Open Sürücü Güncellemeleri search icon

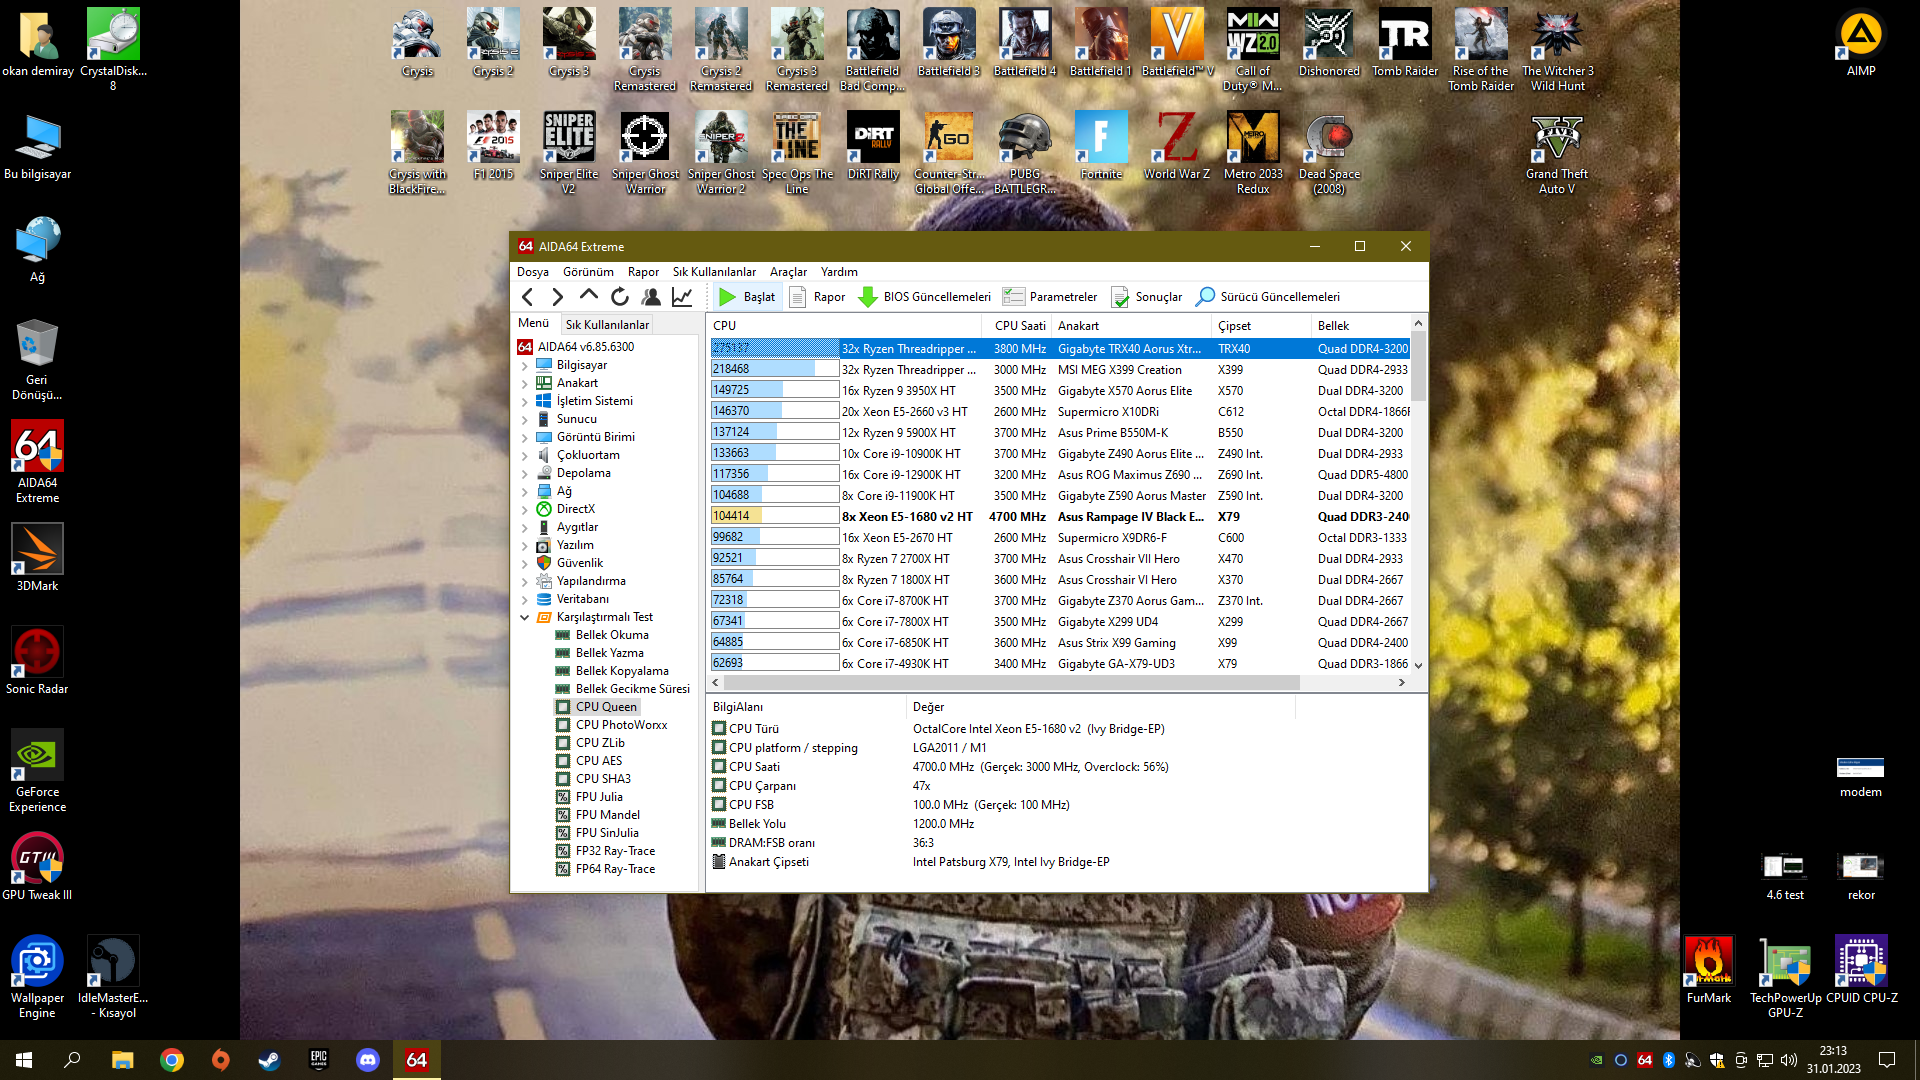[1206, 297]
